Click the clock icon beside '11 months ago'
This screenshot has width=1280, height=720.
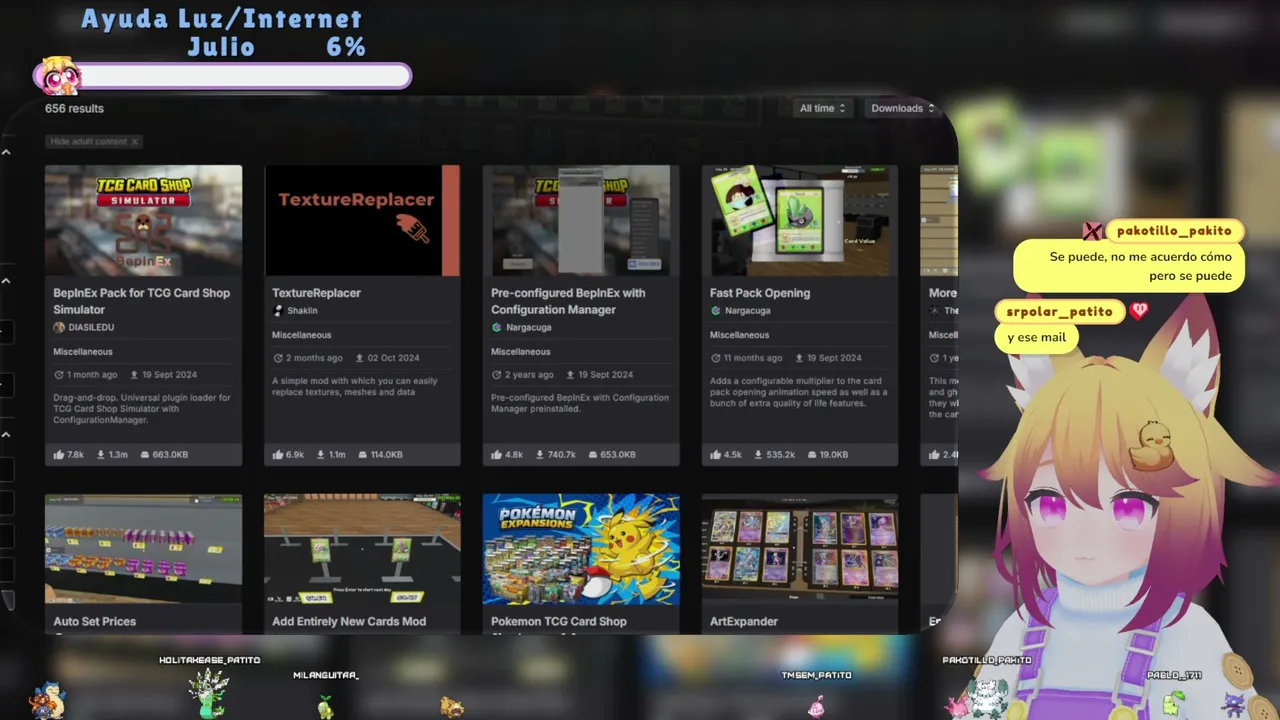pyautogui.click(x=716, y=358)
